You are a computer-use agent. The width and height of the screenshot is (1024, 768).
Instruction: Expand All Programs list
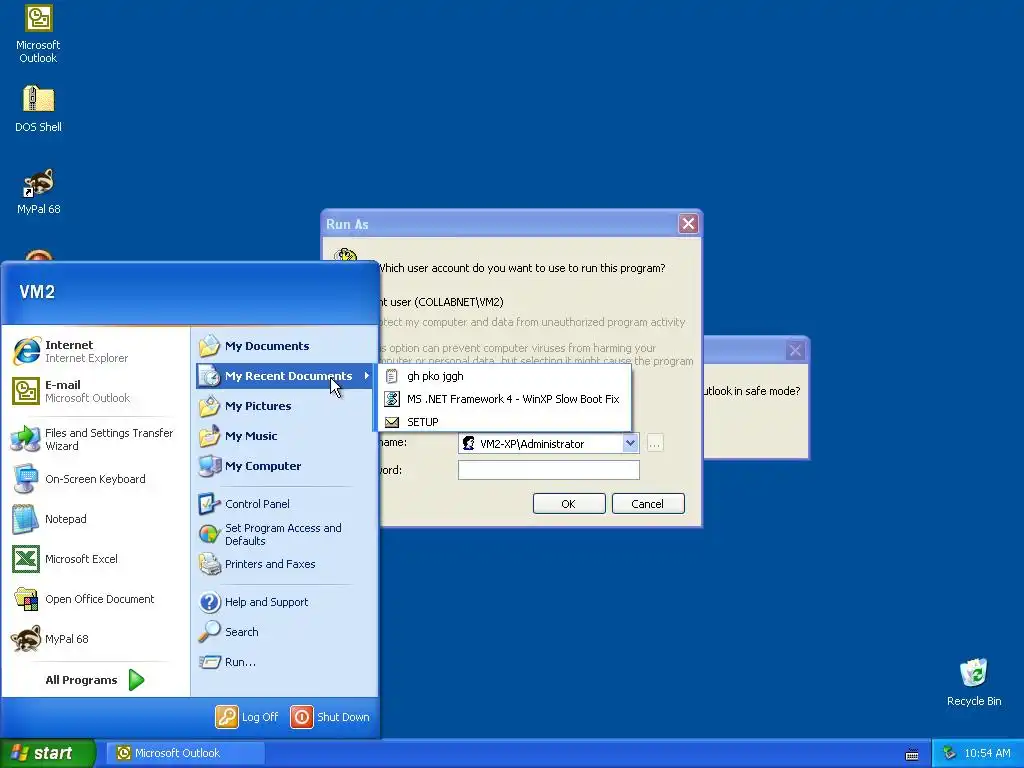pyautogui.click(x=95, y=680)
